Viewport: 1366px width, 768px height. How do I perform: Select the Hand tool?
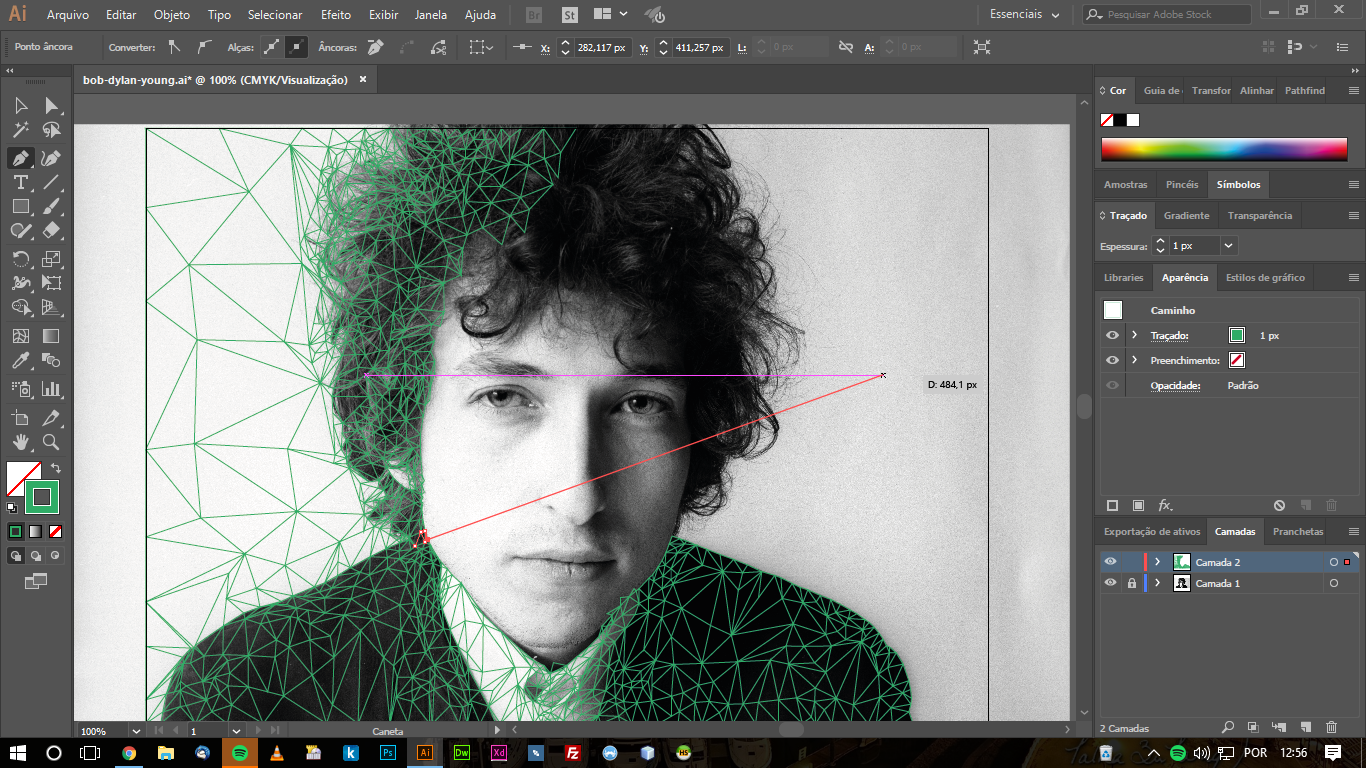point(20,442)
